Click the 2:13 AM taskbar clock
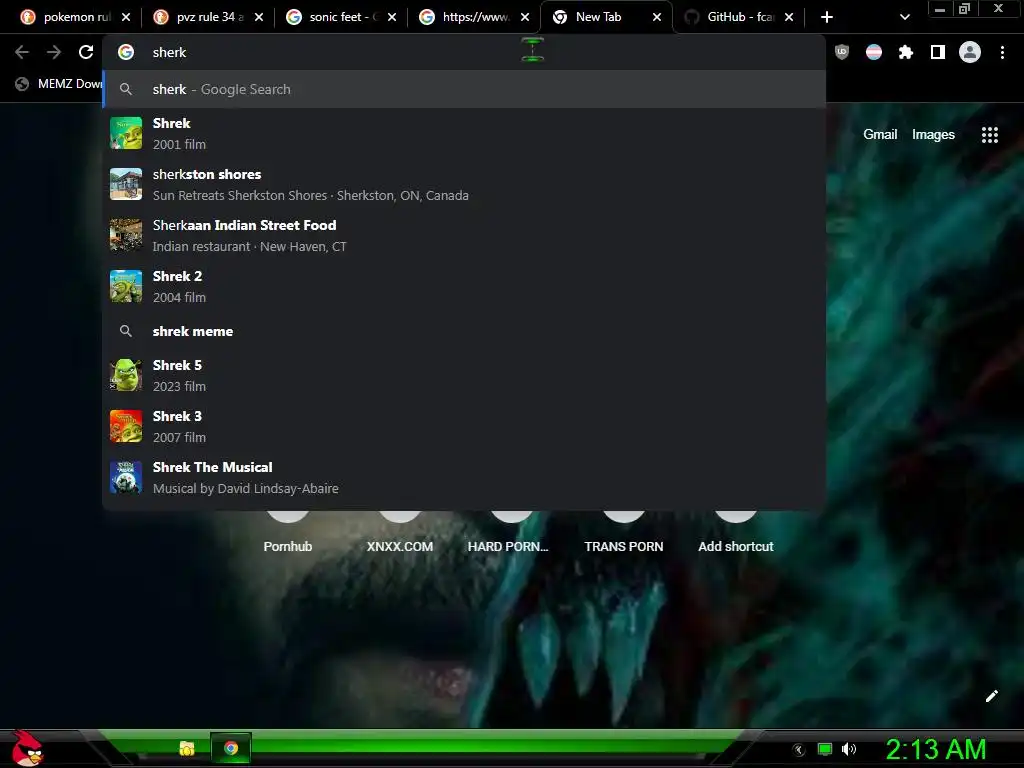This screenshot has height=768, width=1024. 935,749
